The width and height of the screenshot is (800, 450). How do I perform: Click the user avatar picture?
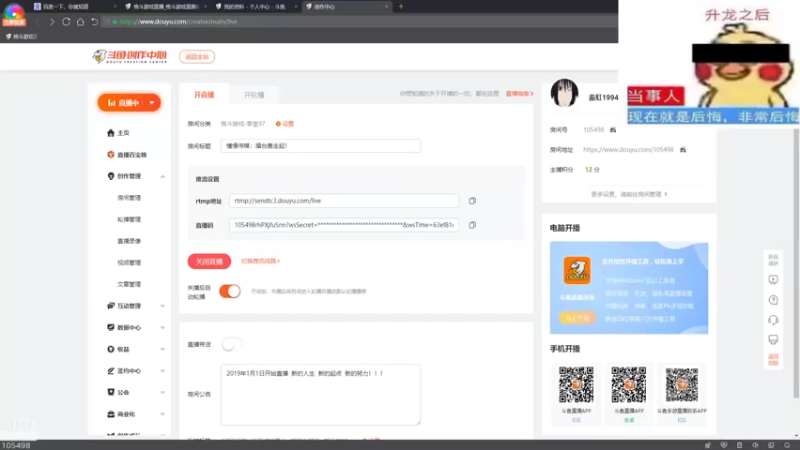pyautogui.click(x=564, y=93)
